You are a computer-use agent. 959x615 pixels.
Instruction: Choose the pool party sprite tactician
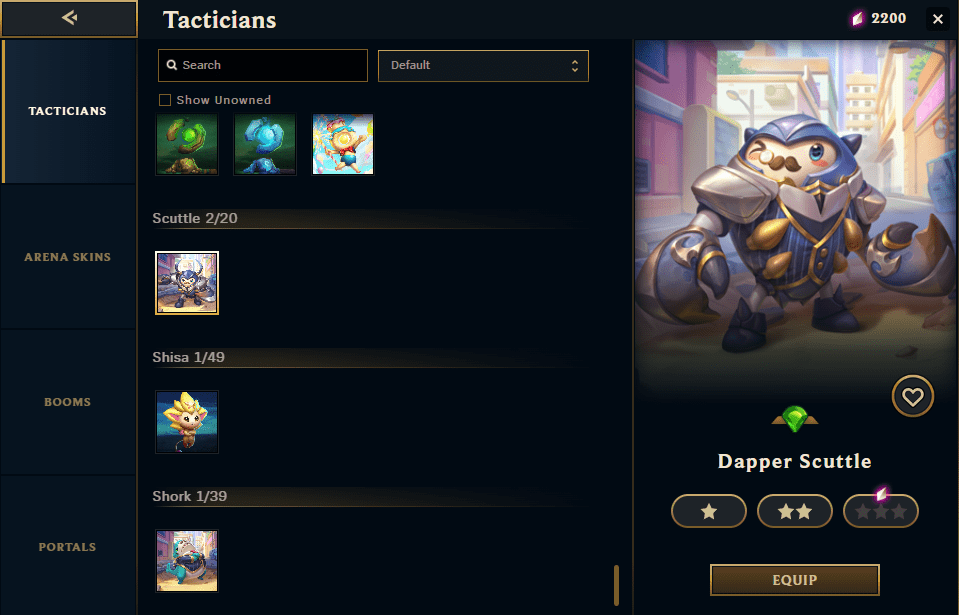tap(342, 144)
